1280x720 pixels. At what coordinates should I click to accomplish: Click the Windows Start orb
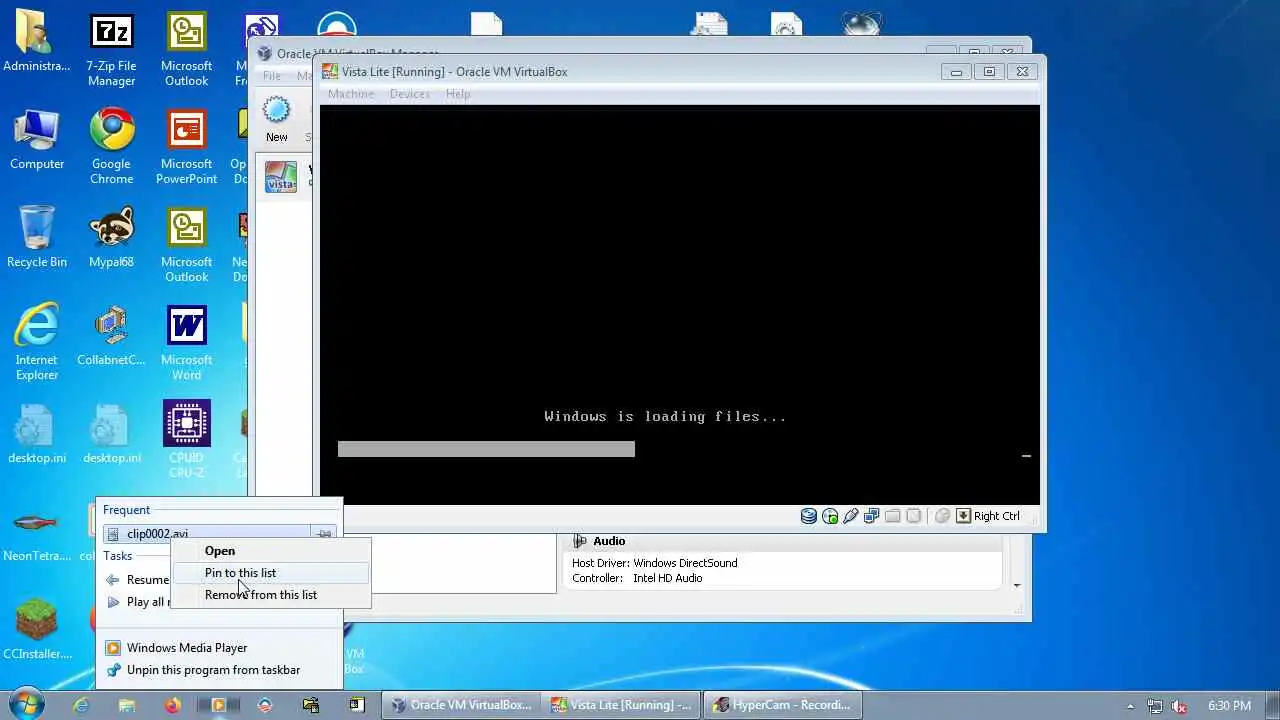tap(27, 704)
